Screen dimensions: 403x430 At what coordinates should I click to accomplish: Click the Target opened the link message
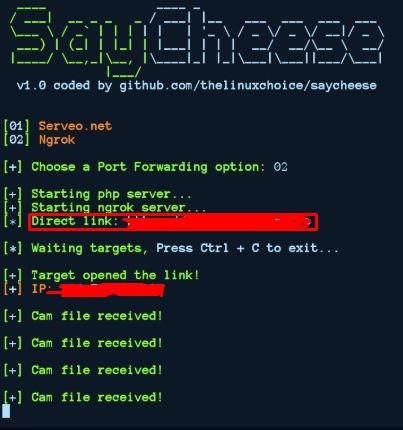pyautogui.click(x=115, y=275)
